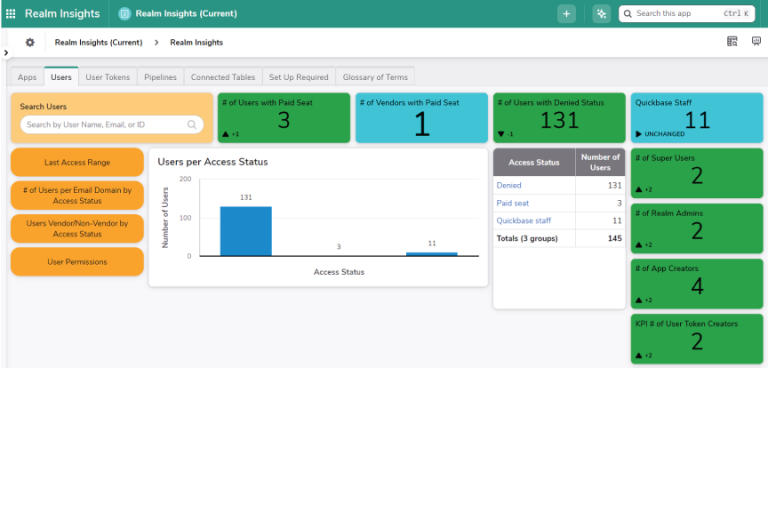Viewport: 768px width, 512px height.
Task: Click the Last Access Range button
Action: pyautogui.click(x=77, y=163)
